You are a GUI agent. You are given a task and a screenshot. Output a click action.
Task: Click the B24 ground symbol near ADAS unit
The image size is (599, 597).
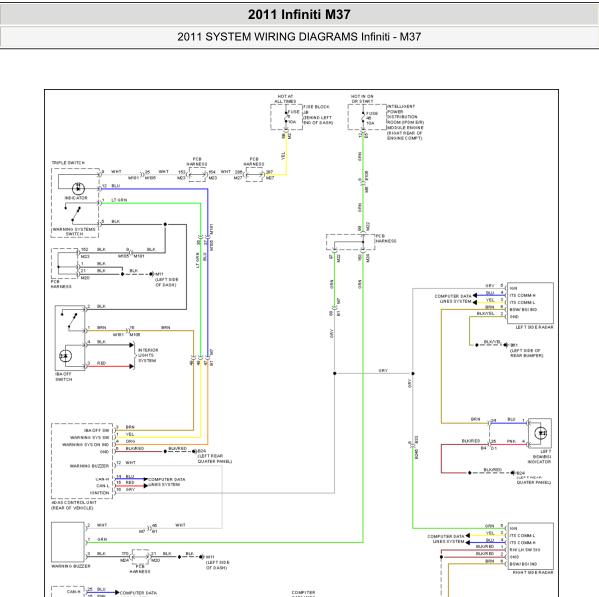click(194, 451)
